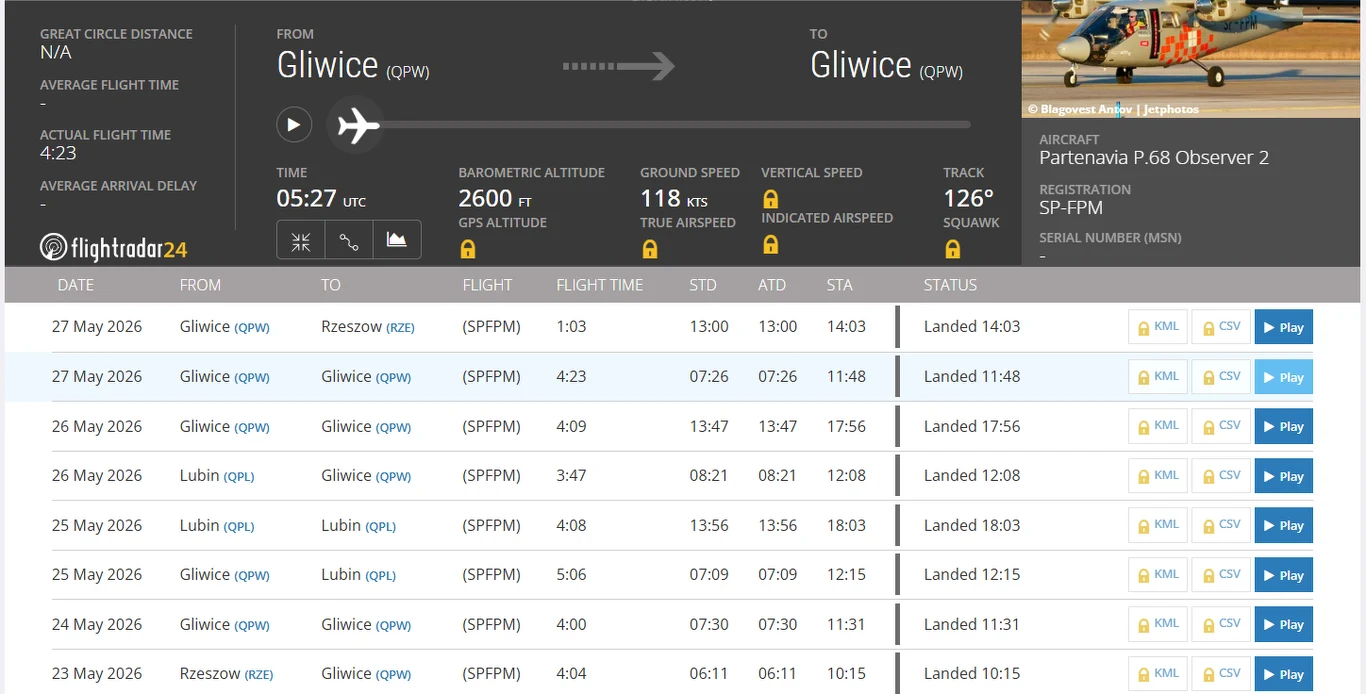Click the True Airspeed lock icon
Screen dimensions: 1366x694
649,249
